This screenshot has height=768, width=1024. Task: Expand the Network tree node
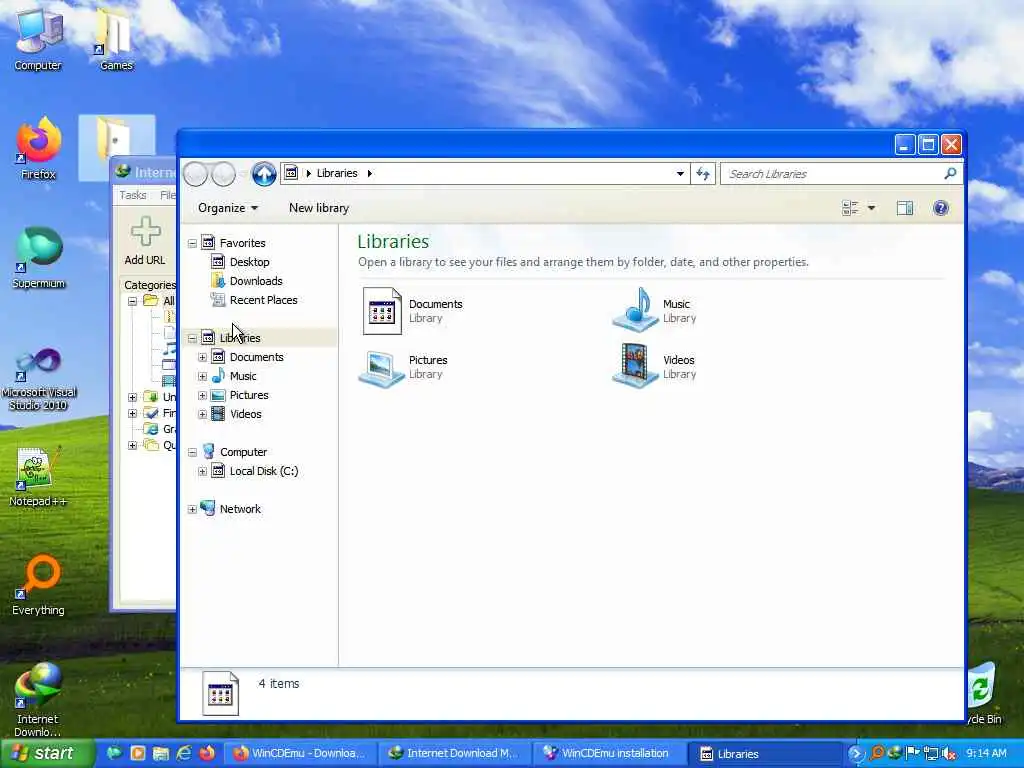(192, 509)
